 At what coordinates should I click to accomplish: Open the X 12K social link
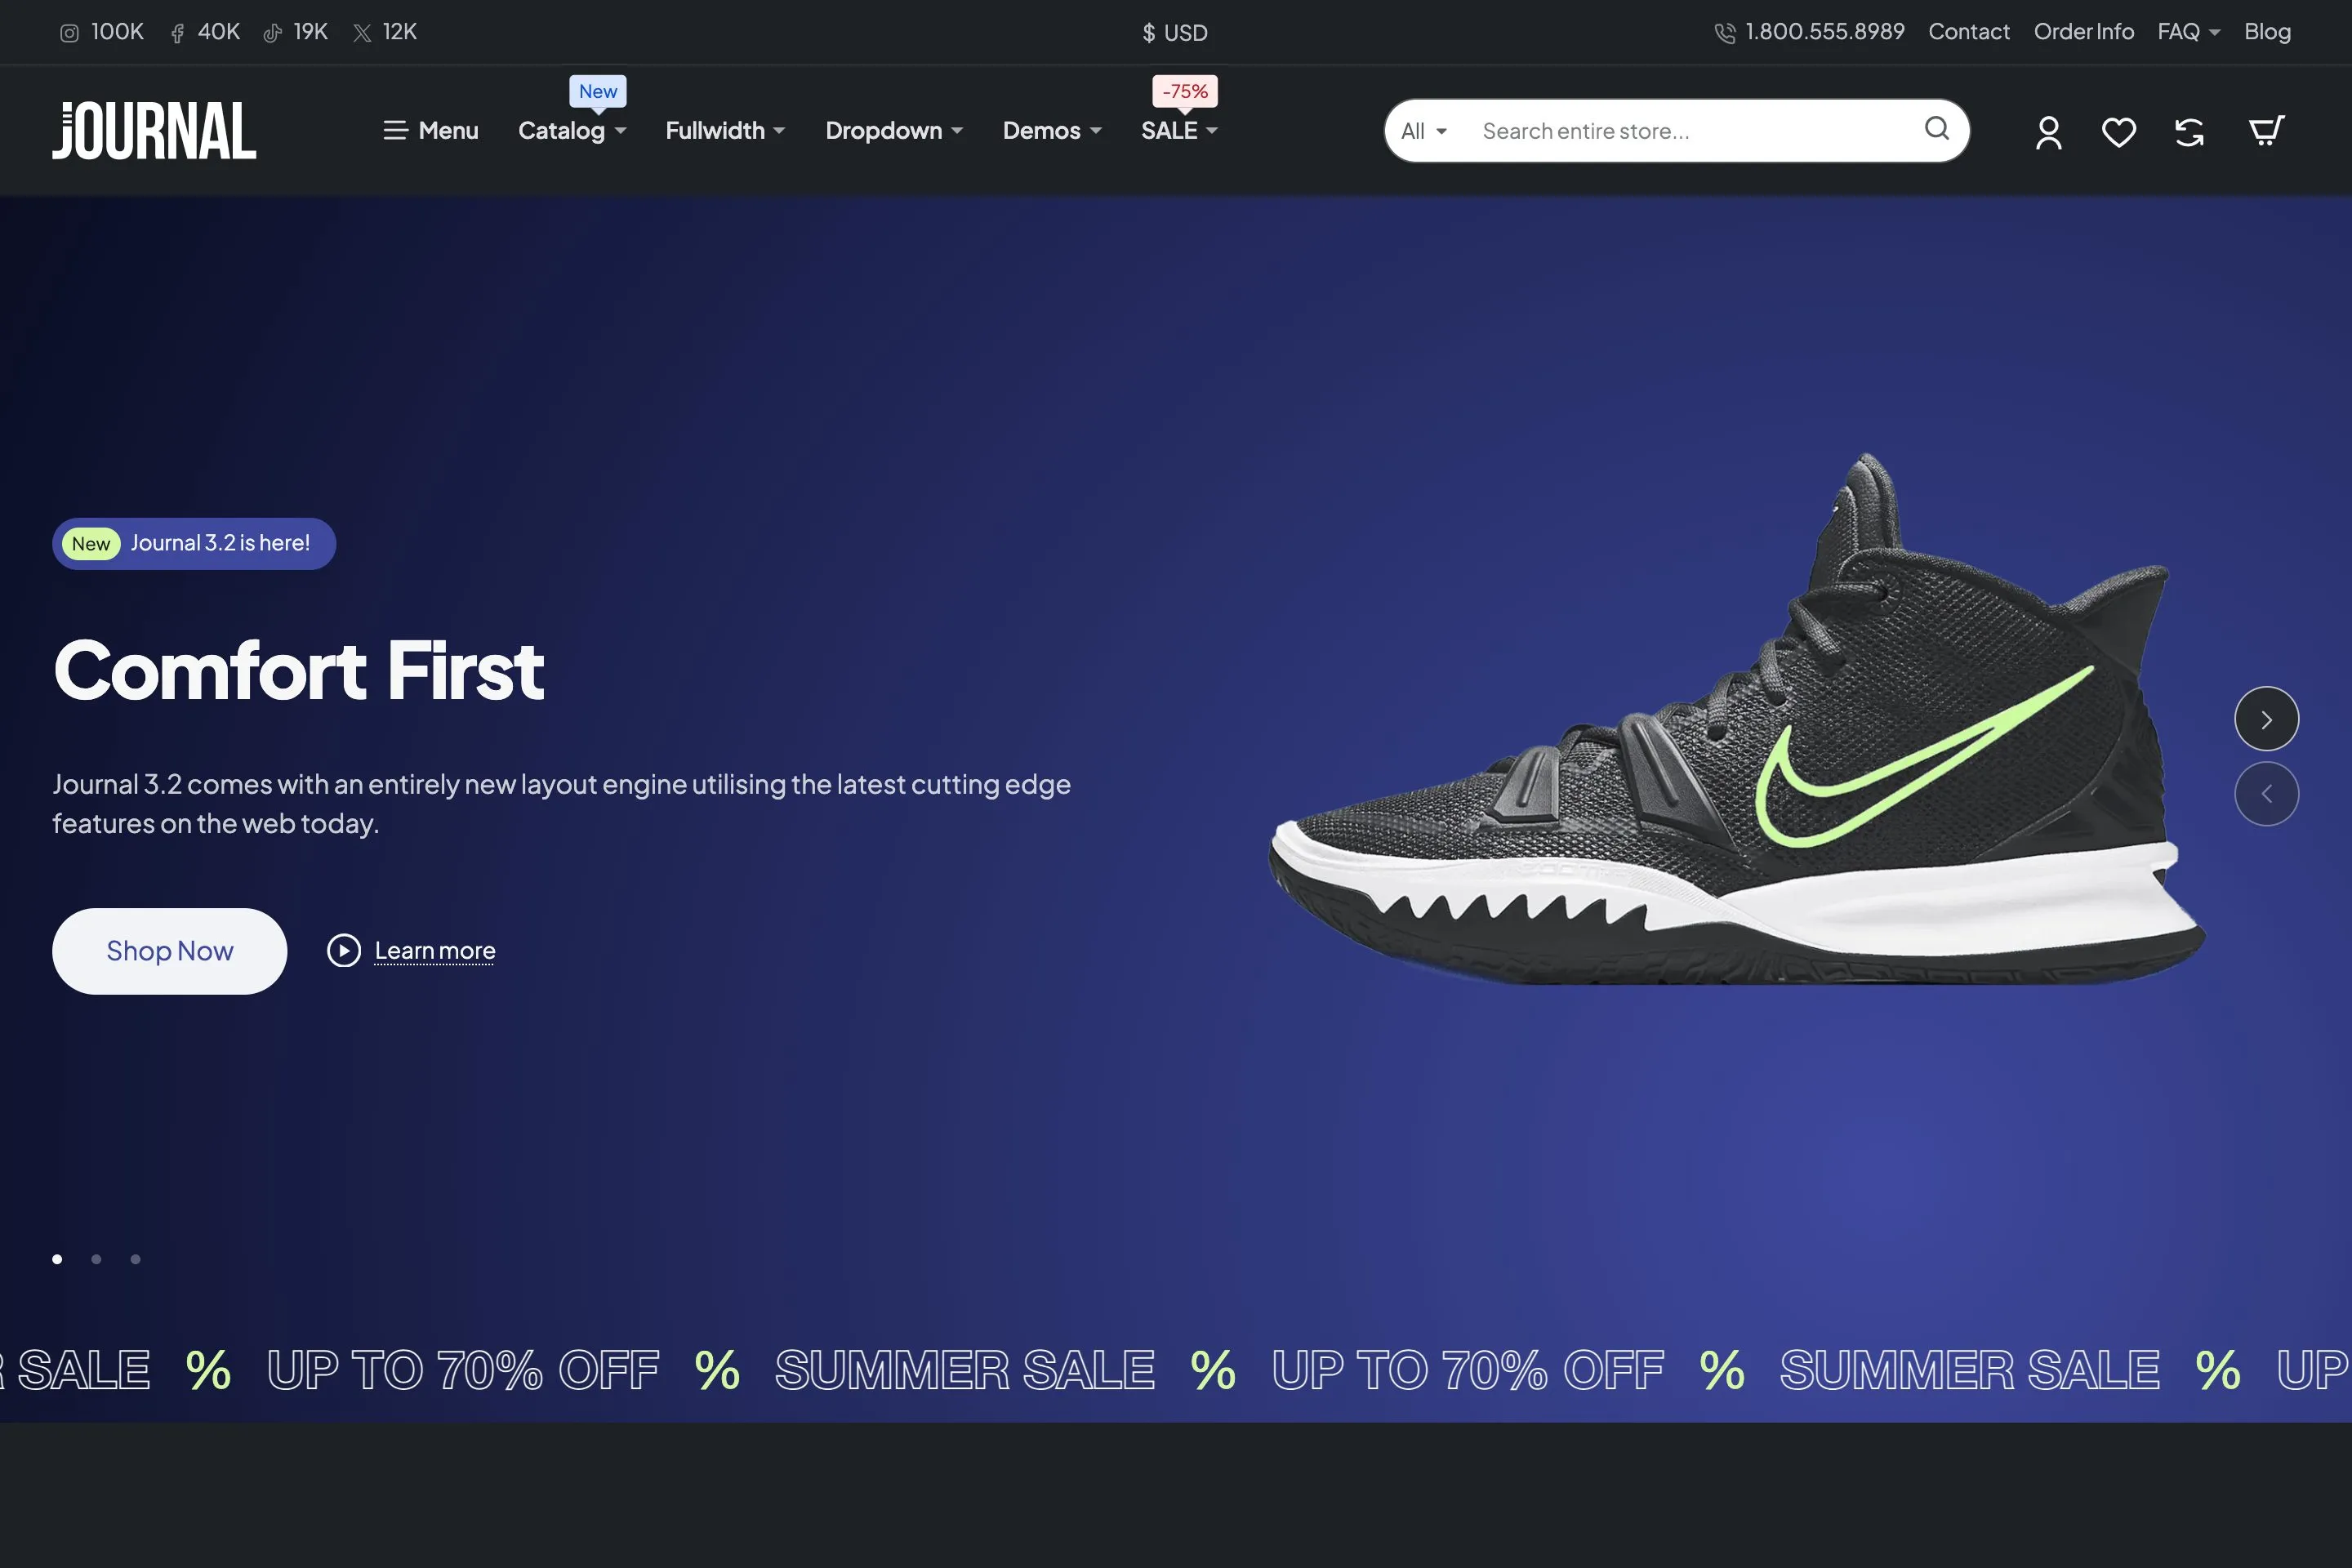[385, 32]
